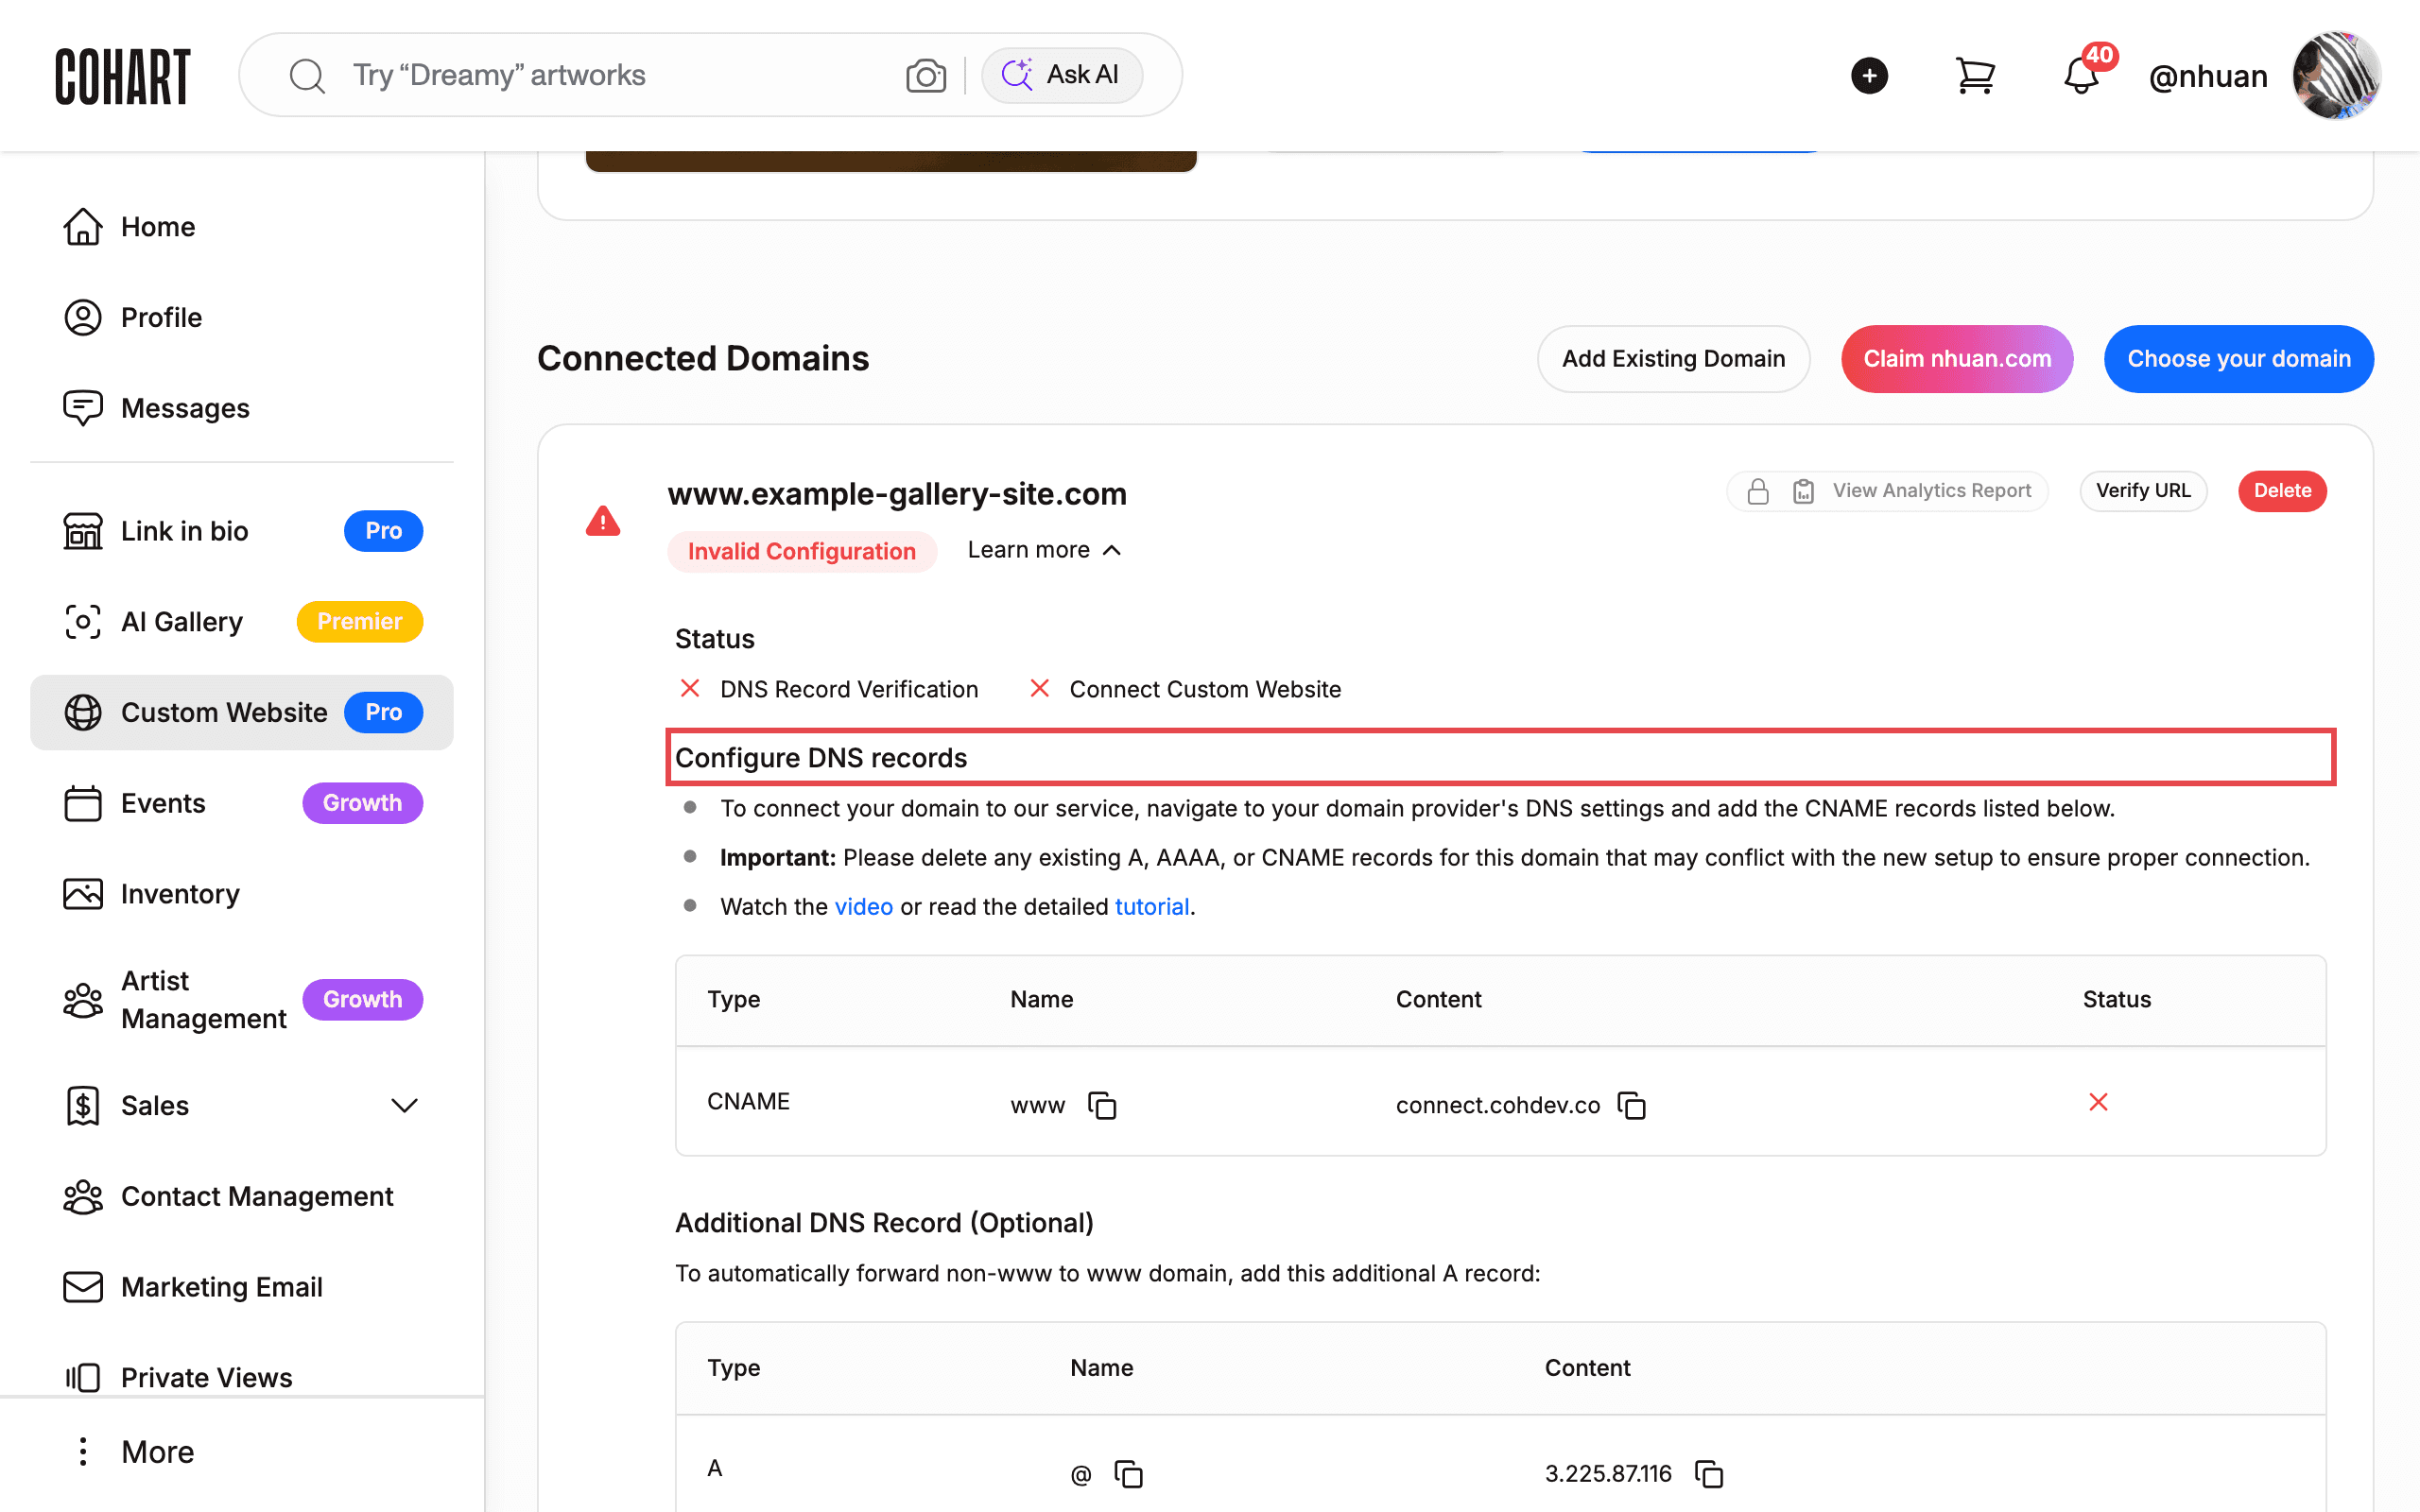This screenshot has height=1512, width=2420.
Task: Click the black plus create icon
Action: [1869, 76]
